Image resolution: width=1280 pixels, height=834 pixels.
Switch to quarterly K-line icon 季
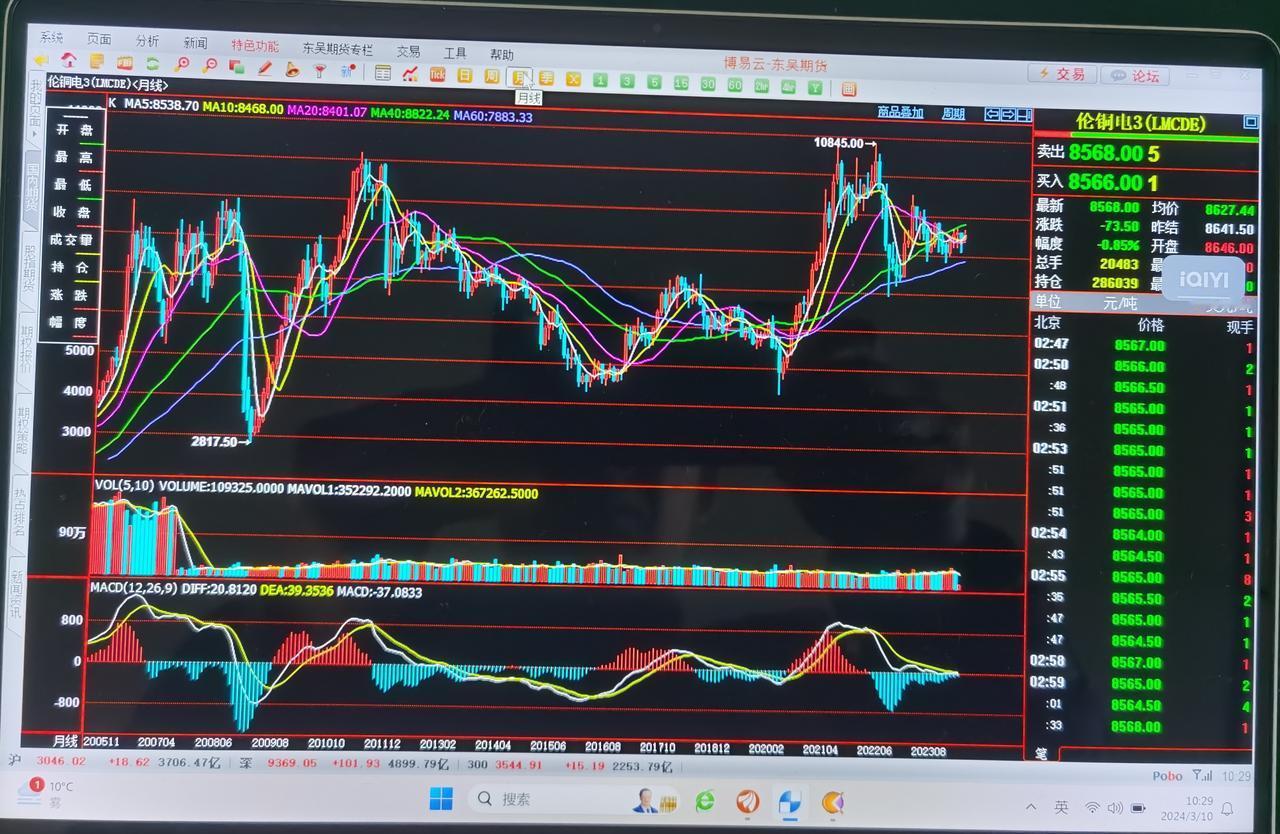click(x=546, y=78)
